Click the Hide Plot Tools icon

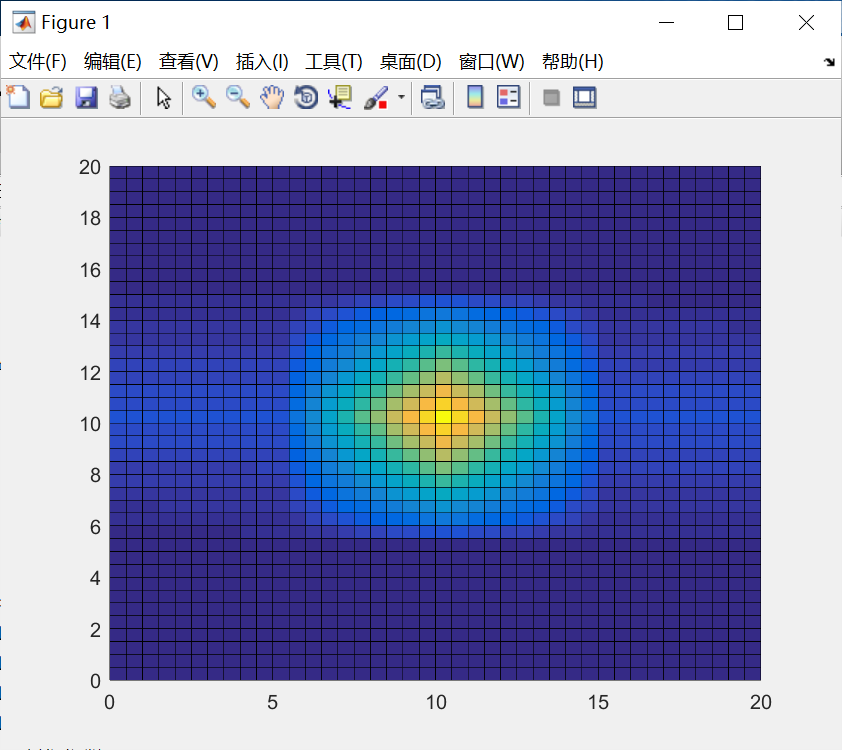pyautogui.click(x=551, y=98)
